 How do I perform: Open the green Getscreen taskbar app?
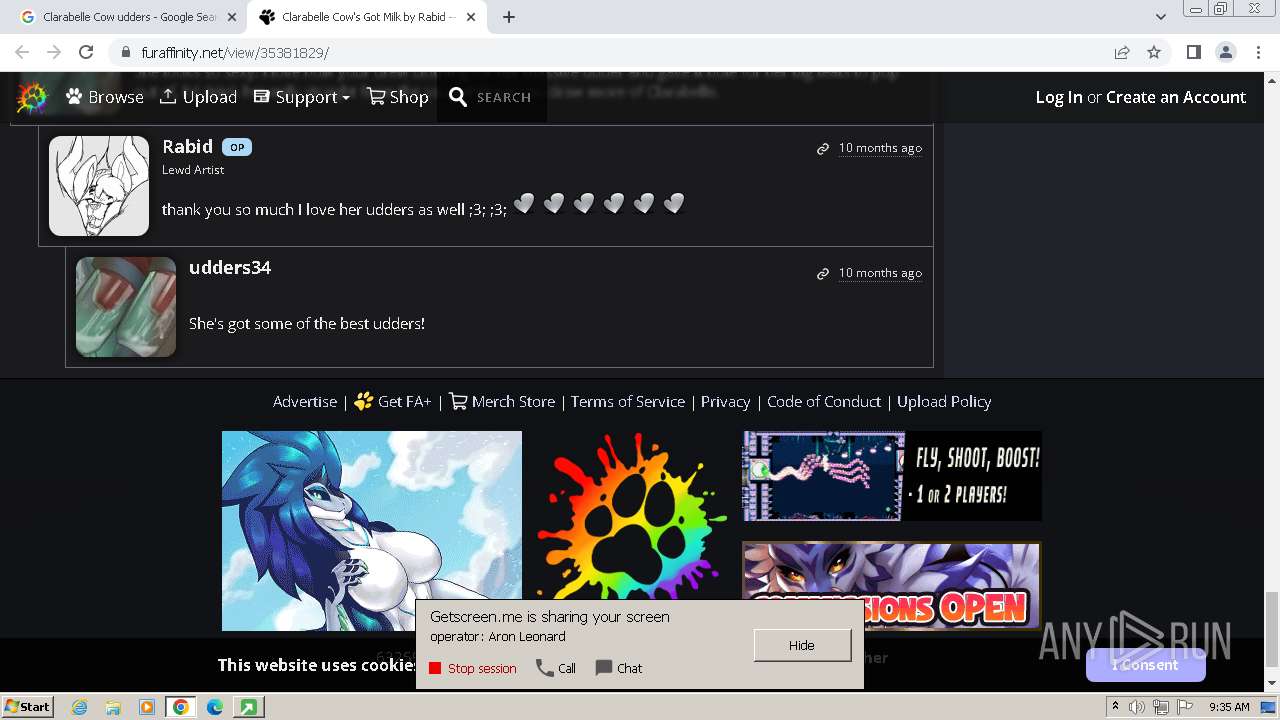pos(247,707)
